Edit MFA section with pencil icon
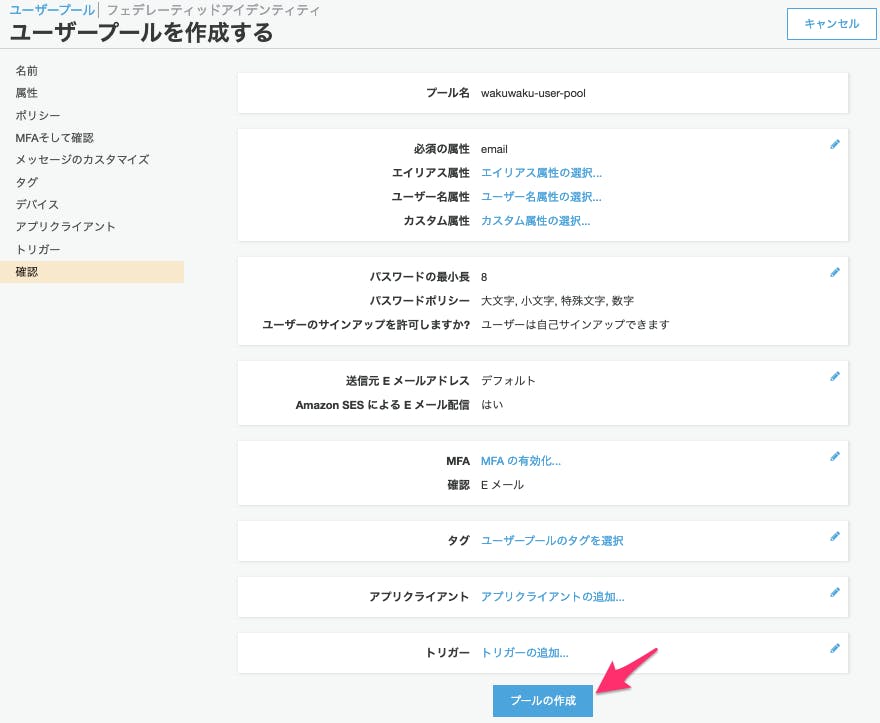880x723 pixels. click(835, 457)
